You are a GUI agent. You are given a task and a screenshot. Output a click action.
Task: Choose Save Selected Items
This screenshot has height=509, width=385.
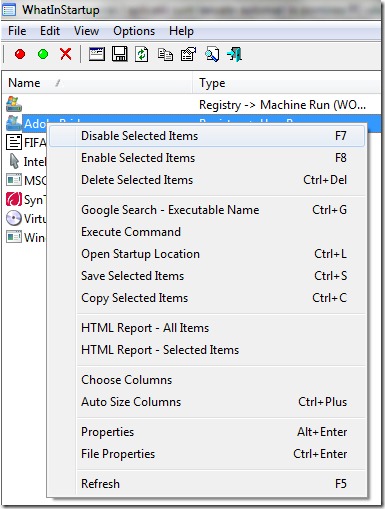tap(207, 276)
